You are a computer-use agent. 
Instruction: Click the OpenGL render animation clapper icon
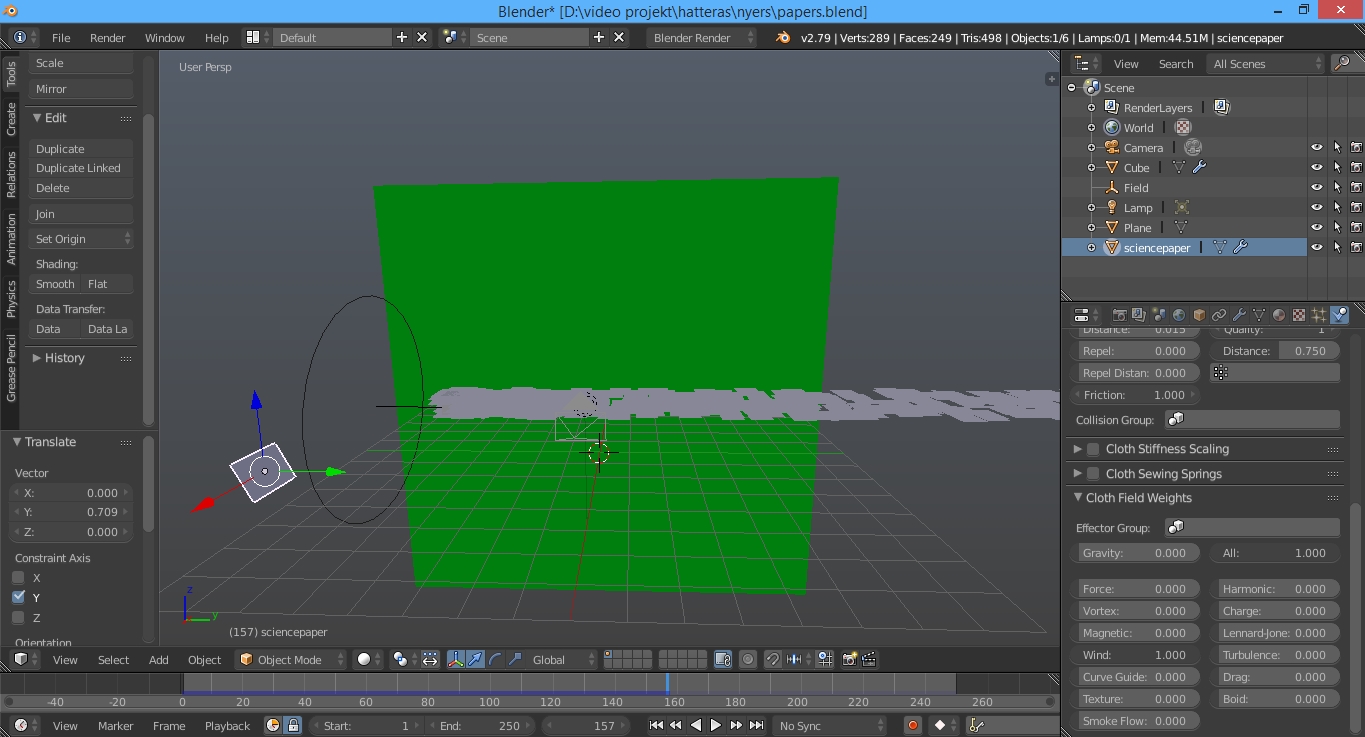coord(869,659)
